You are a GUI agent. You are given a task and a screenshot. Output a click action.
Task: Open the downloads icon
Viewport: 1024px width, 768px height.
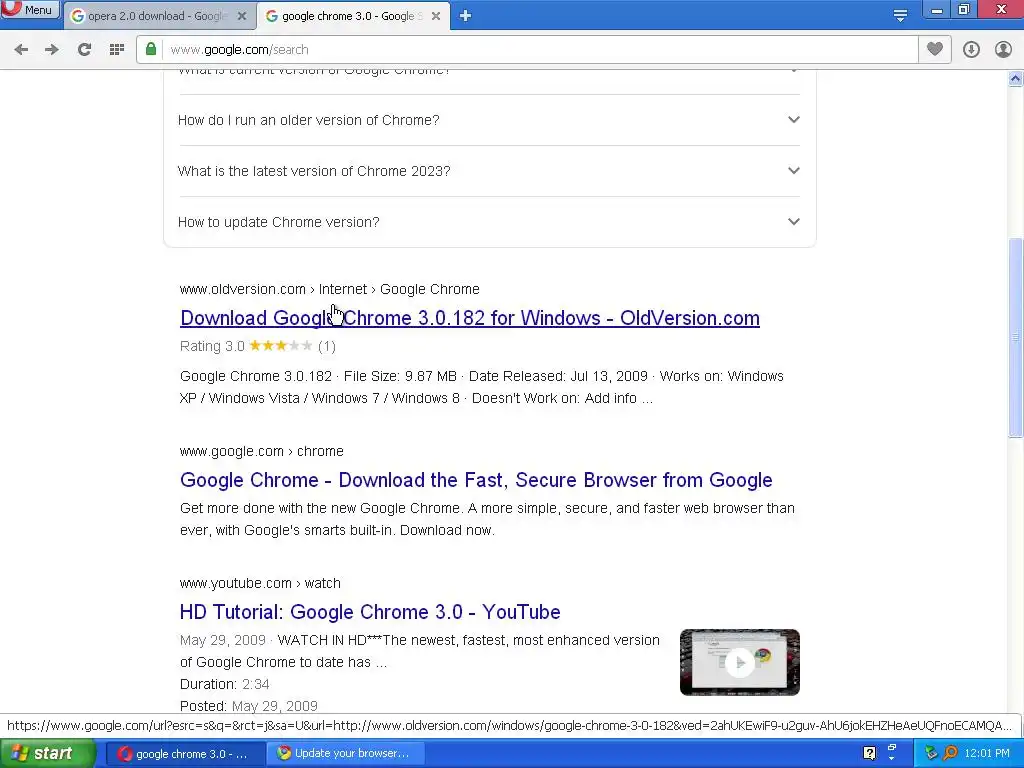point(971,50)
